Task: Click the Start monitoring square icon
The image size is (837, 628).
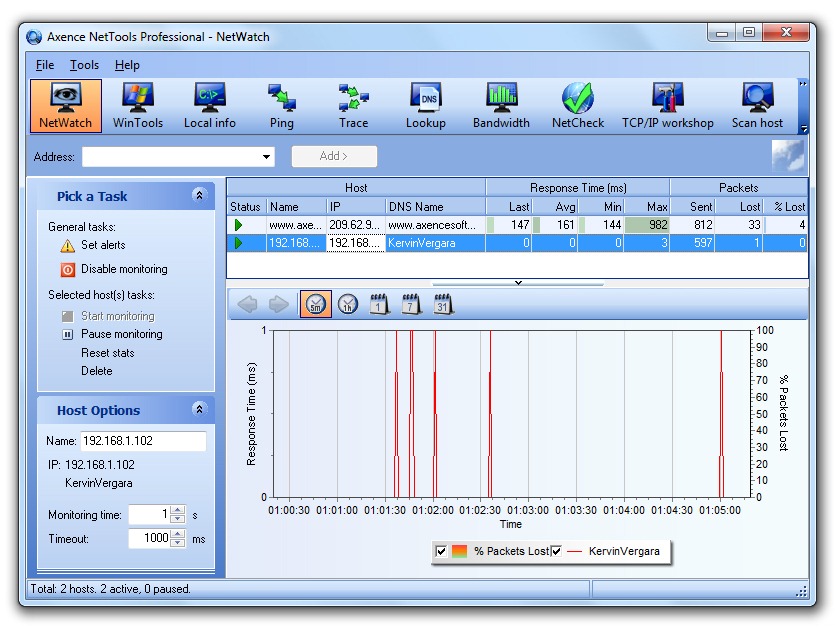Action: 68,317
